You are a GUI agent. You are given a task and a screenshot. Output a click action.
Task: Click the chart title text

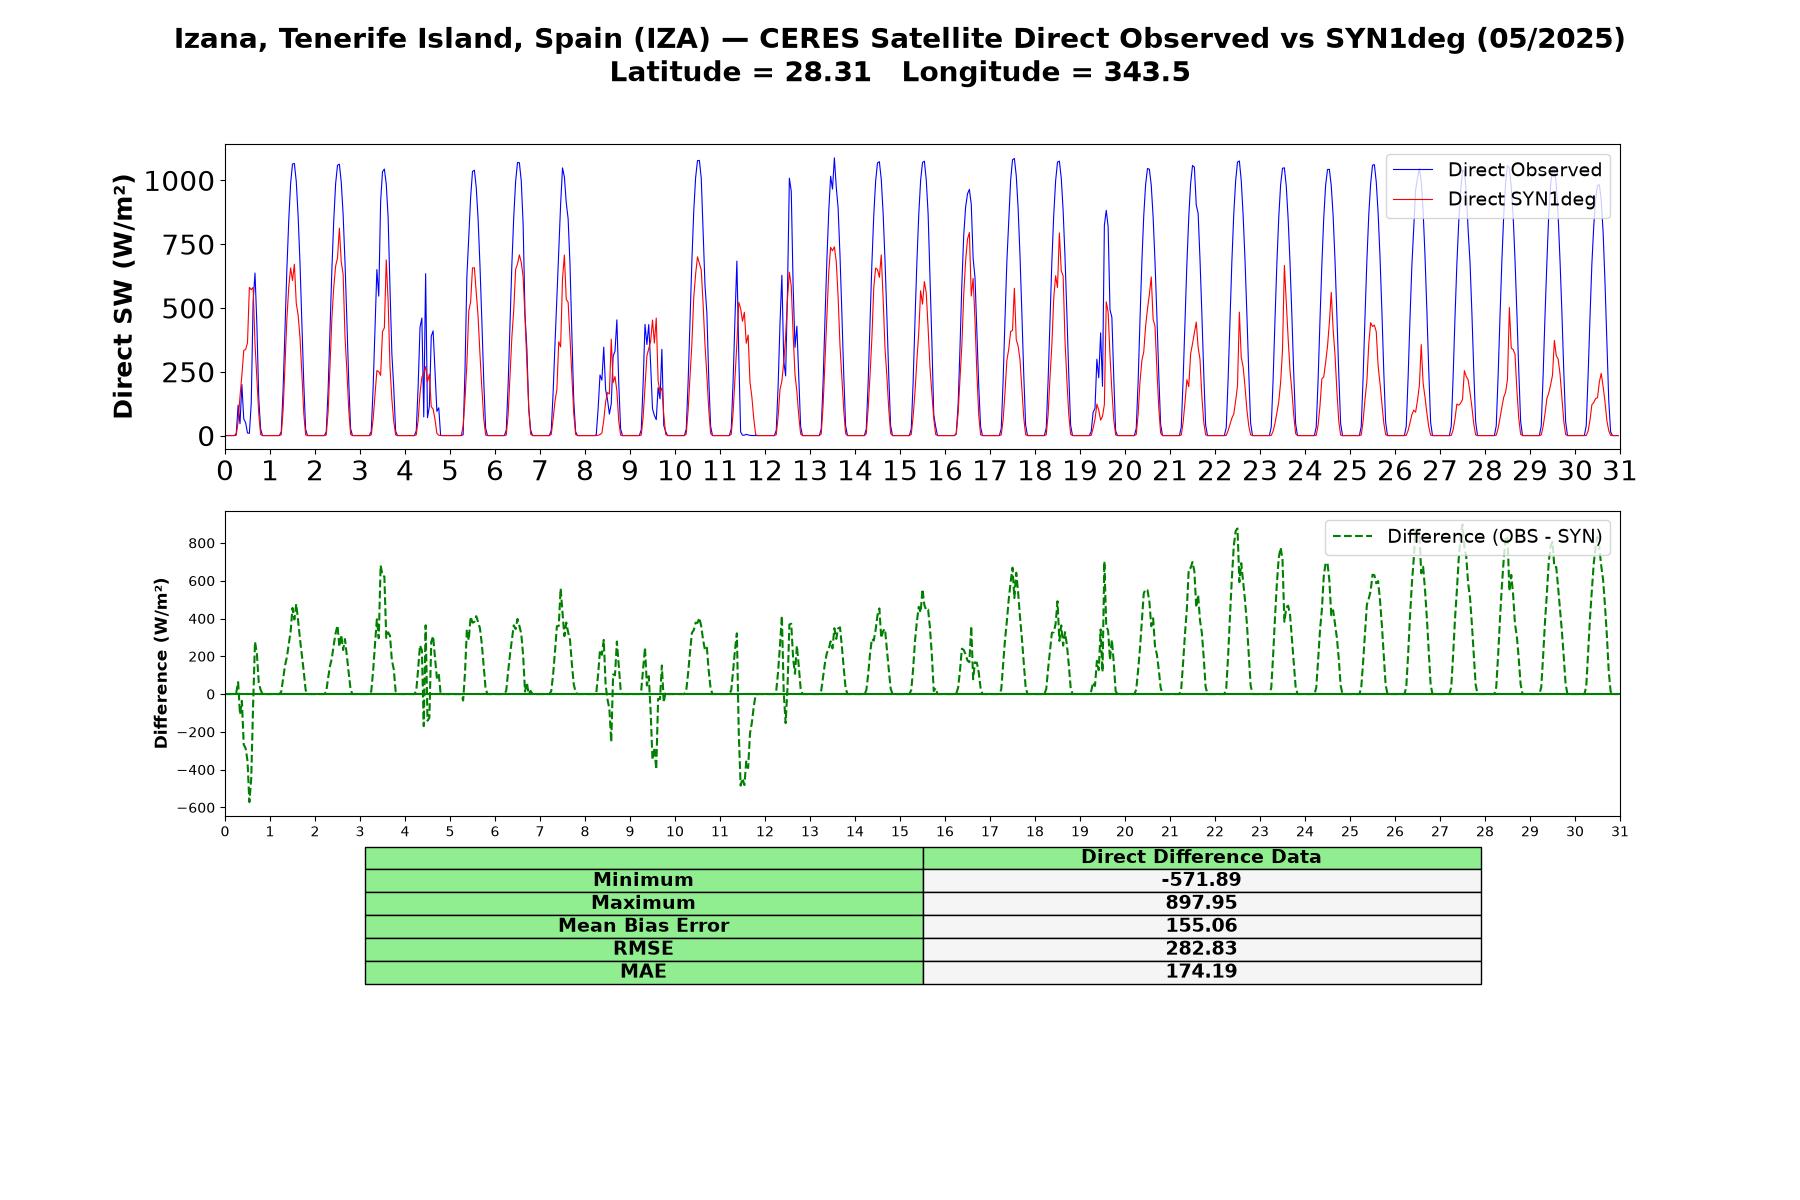coord(900,39)
